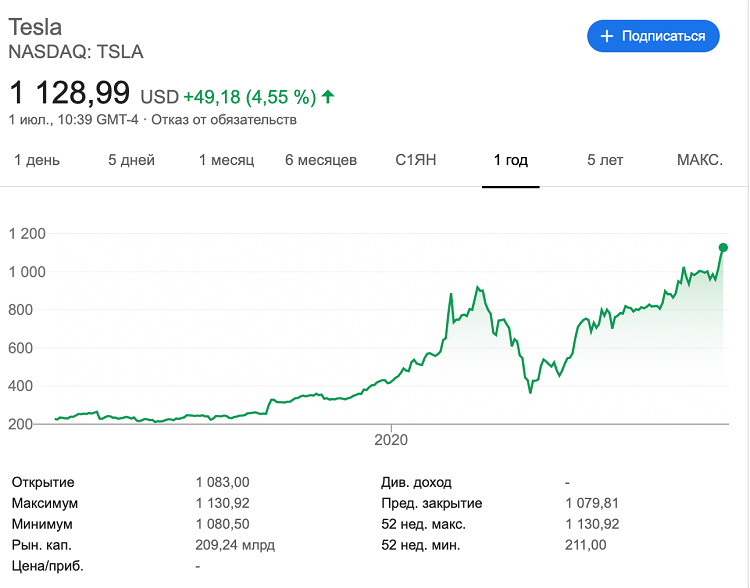Select the С1ЯН year-to-date tab
750x588 pixels.
coord(416,160)
